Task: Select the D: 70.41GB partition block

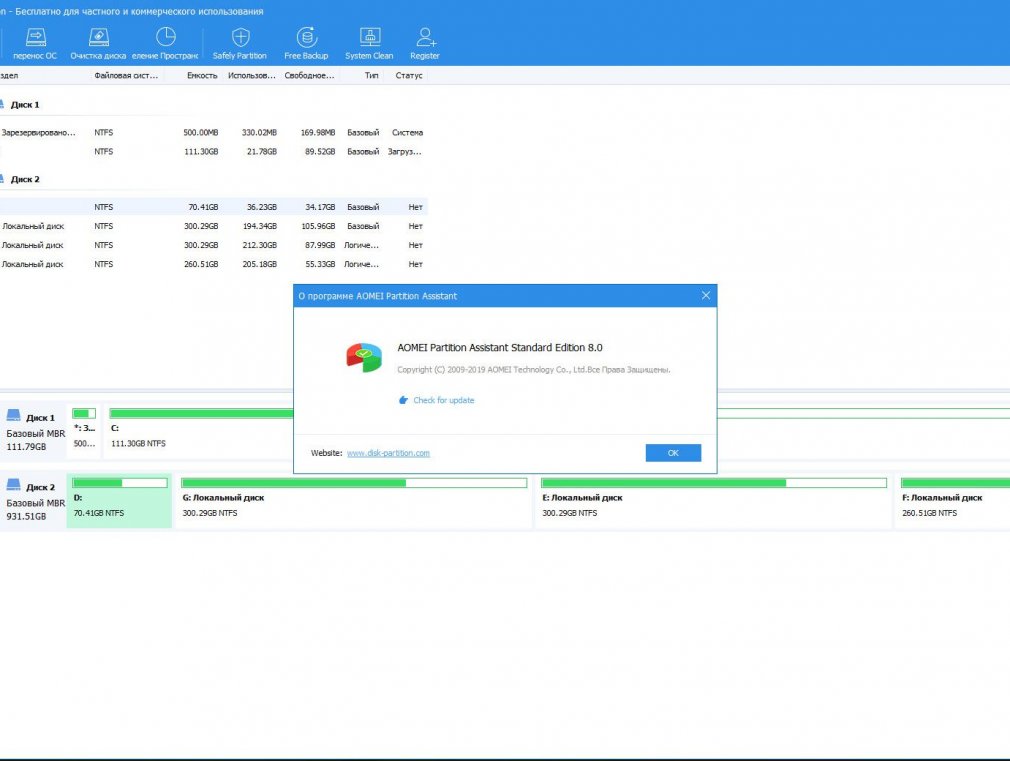Action: [119, 501]
